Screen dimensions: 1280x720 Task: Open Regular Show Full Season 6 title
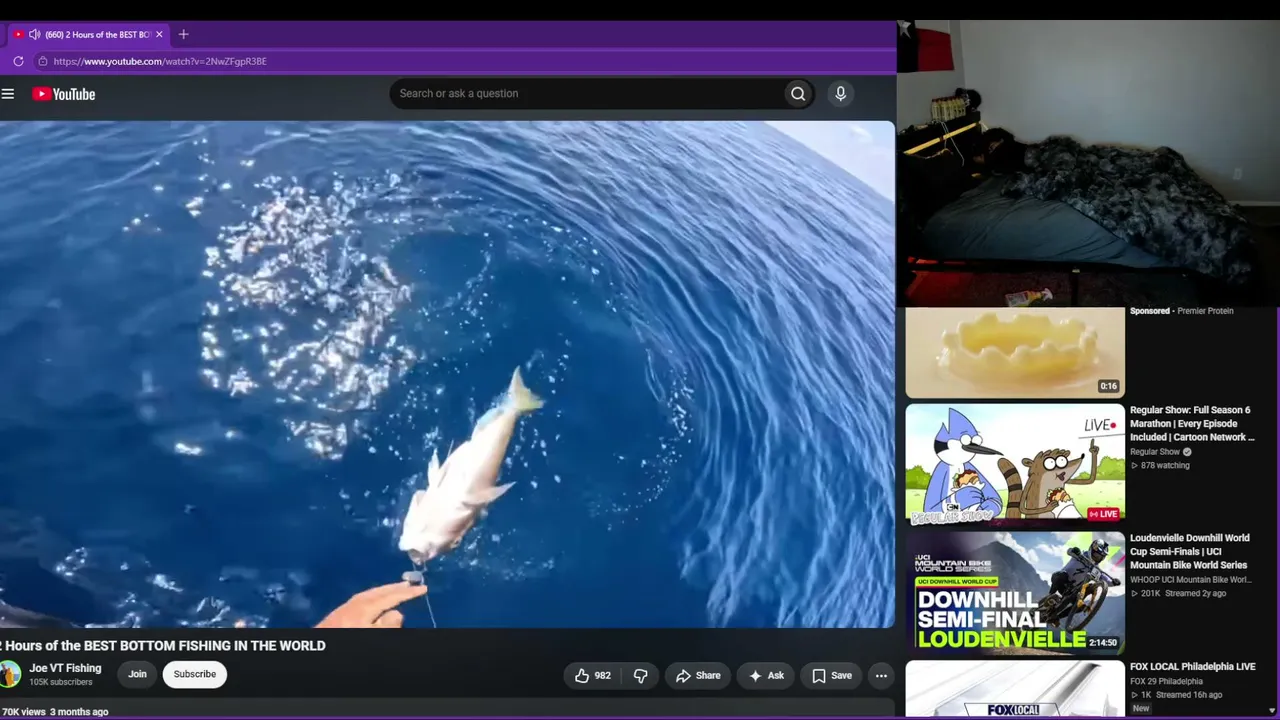click(x=1191, y=424)
